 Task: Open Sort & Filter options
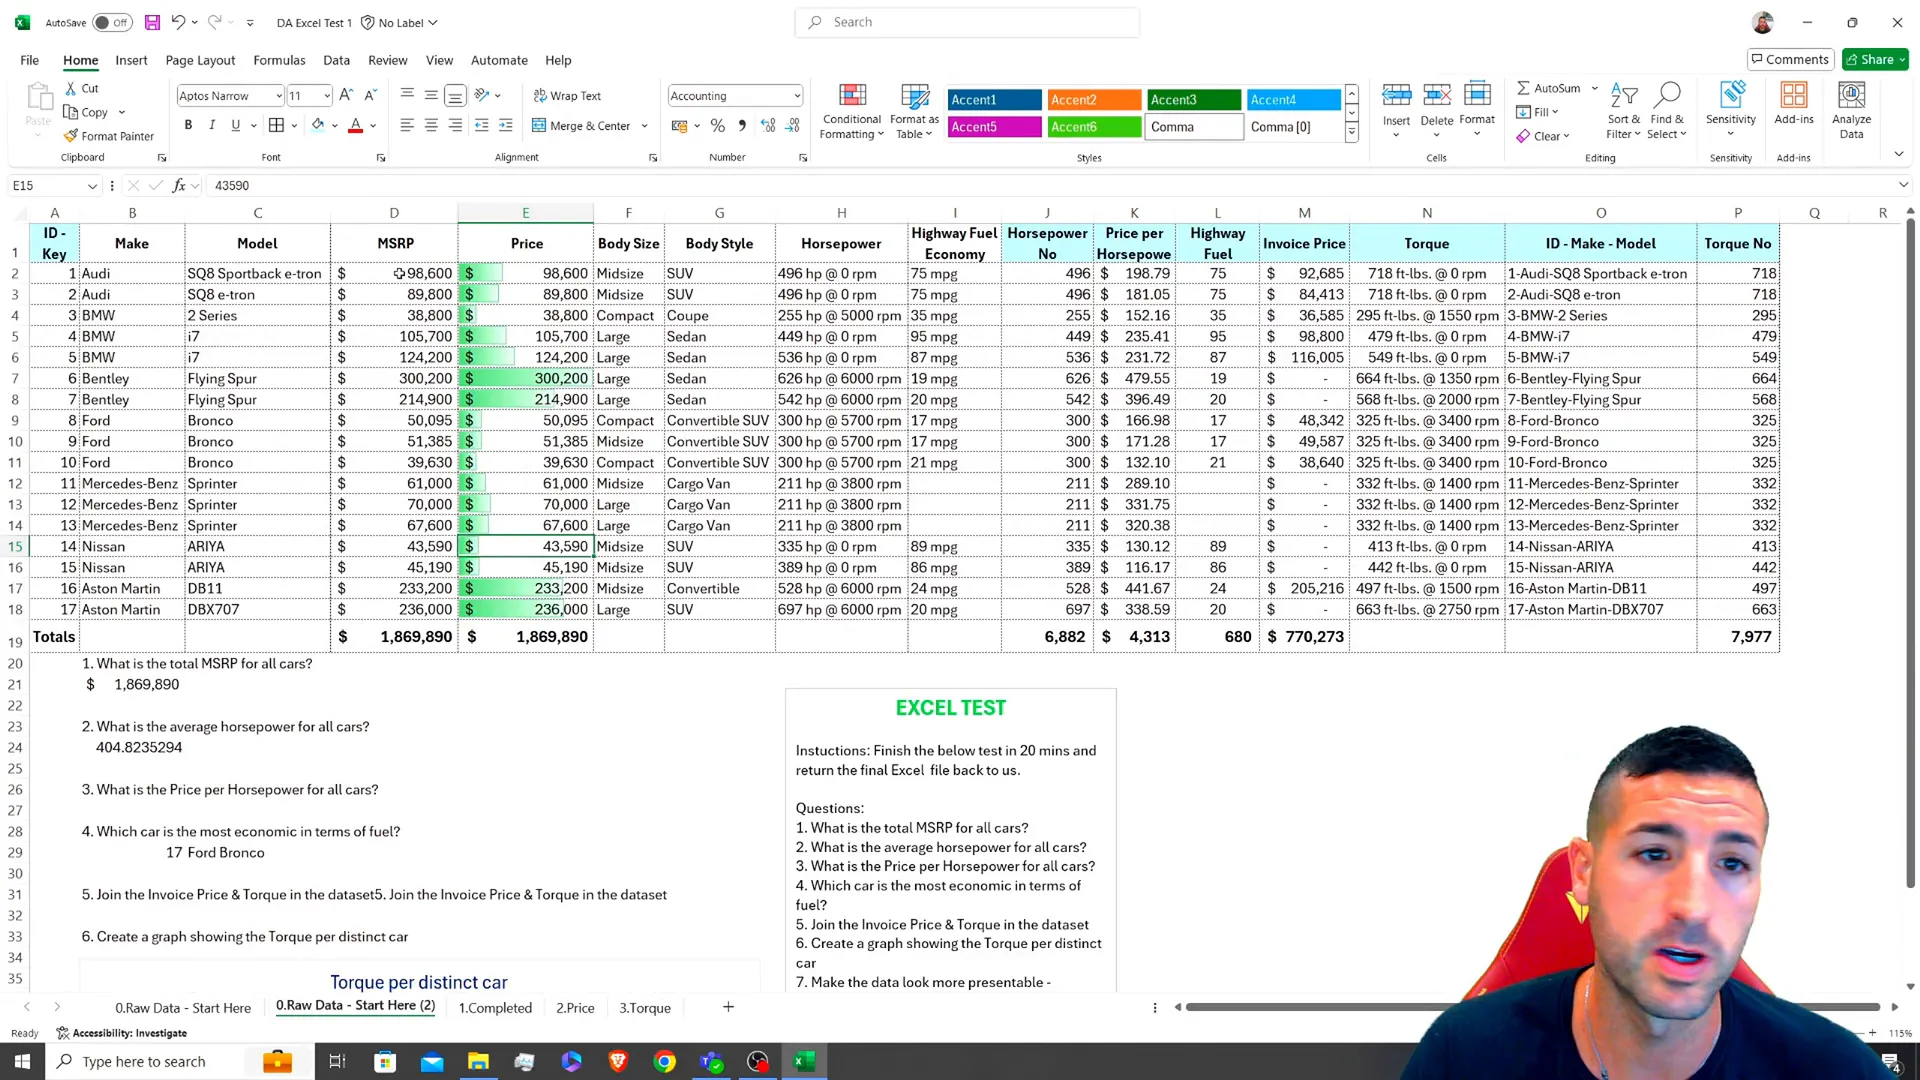(x=1623, y=111)
